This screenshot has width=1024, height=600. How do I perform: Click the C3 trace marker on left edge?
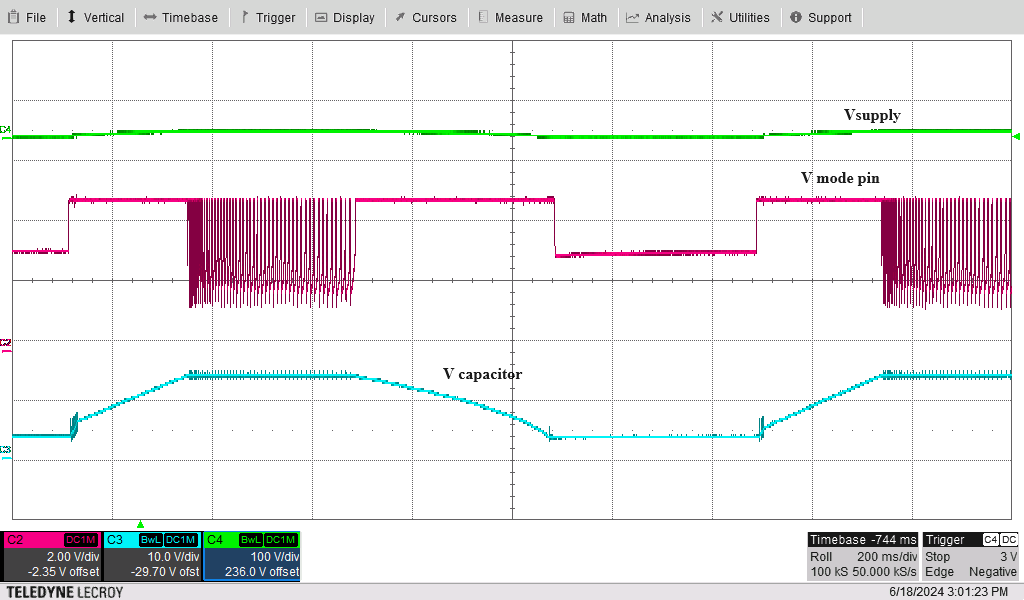point(6,450)
